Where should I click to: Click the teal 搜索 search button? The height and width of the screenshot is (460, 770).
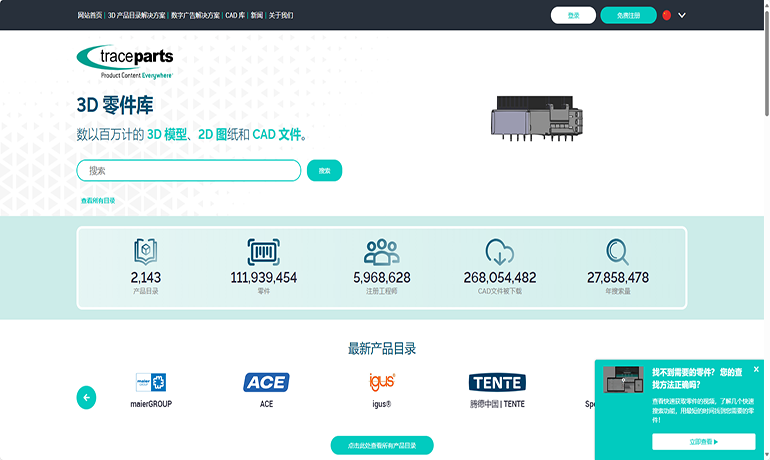tap(325, 170)
